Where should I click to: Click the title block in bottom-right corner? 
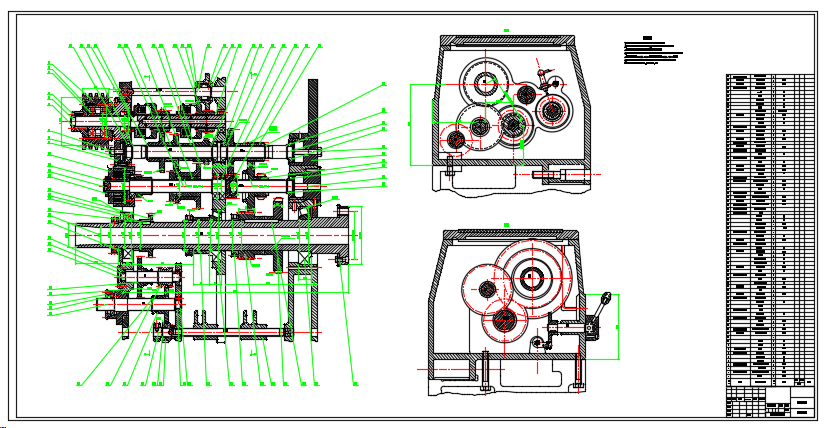(770, 402)
